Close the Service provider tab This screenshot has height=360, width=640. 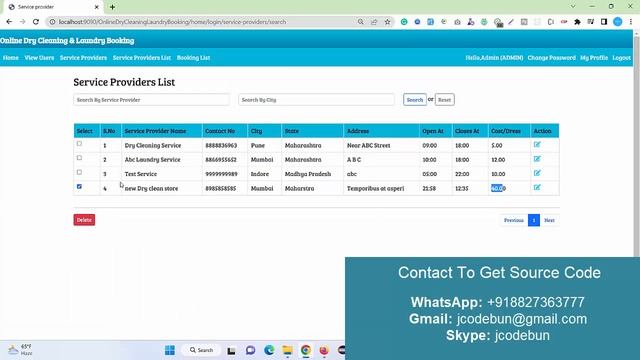tap(97, 7)
